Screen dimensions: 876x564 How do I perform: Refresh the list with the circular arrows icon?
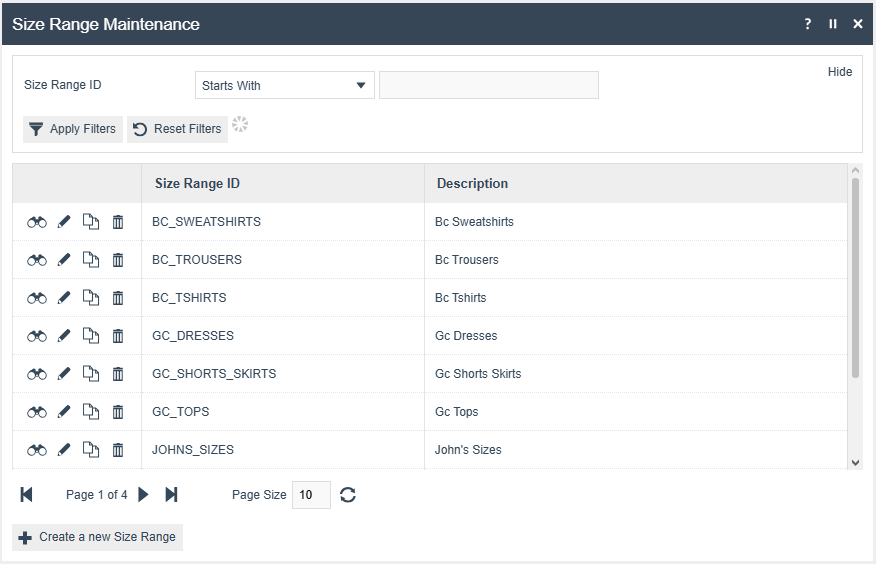[347, 495]
